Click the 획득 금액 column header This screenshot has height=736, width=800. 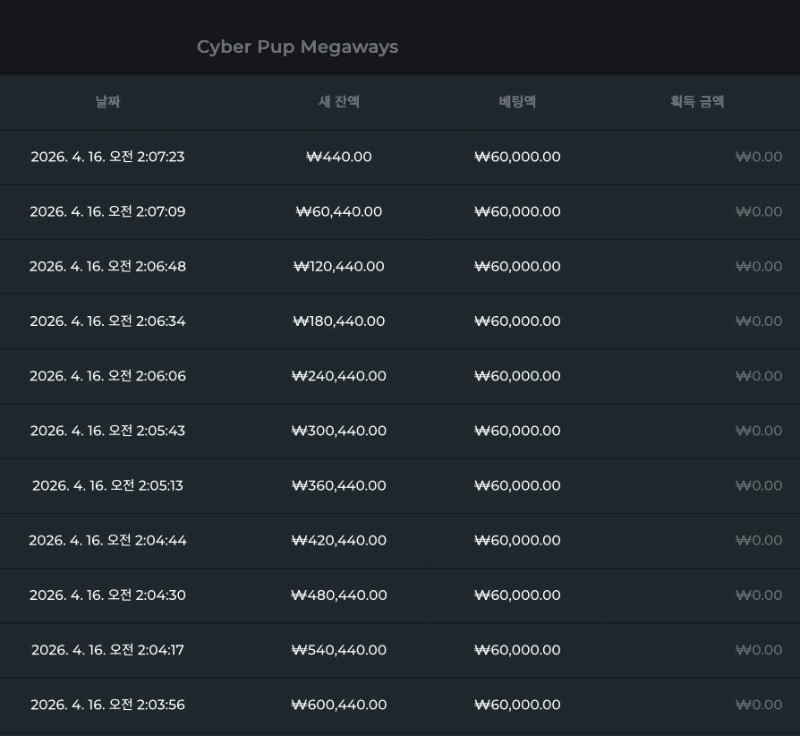[x=697, y=102]
